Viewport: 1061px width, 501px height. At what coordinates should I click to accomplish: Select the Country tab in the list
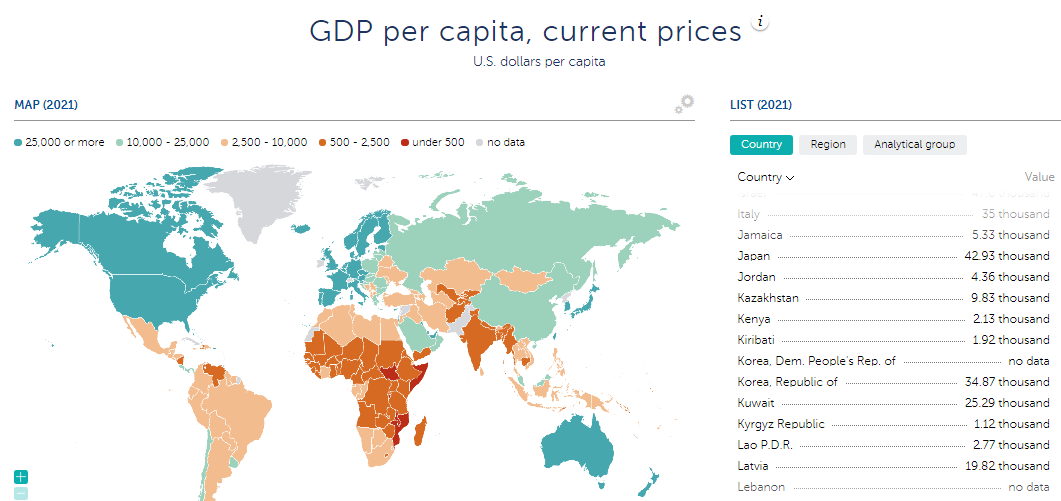(x=761, y=144)
